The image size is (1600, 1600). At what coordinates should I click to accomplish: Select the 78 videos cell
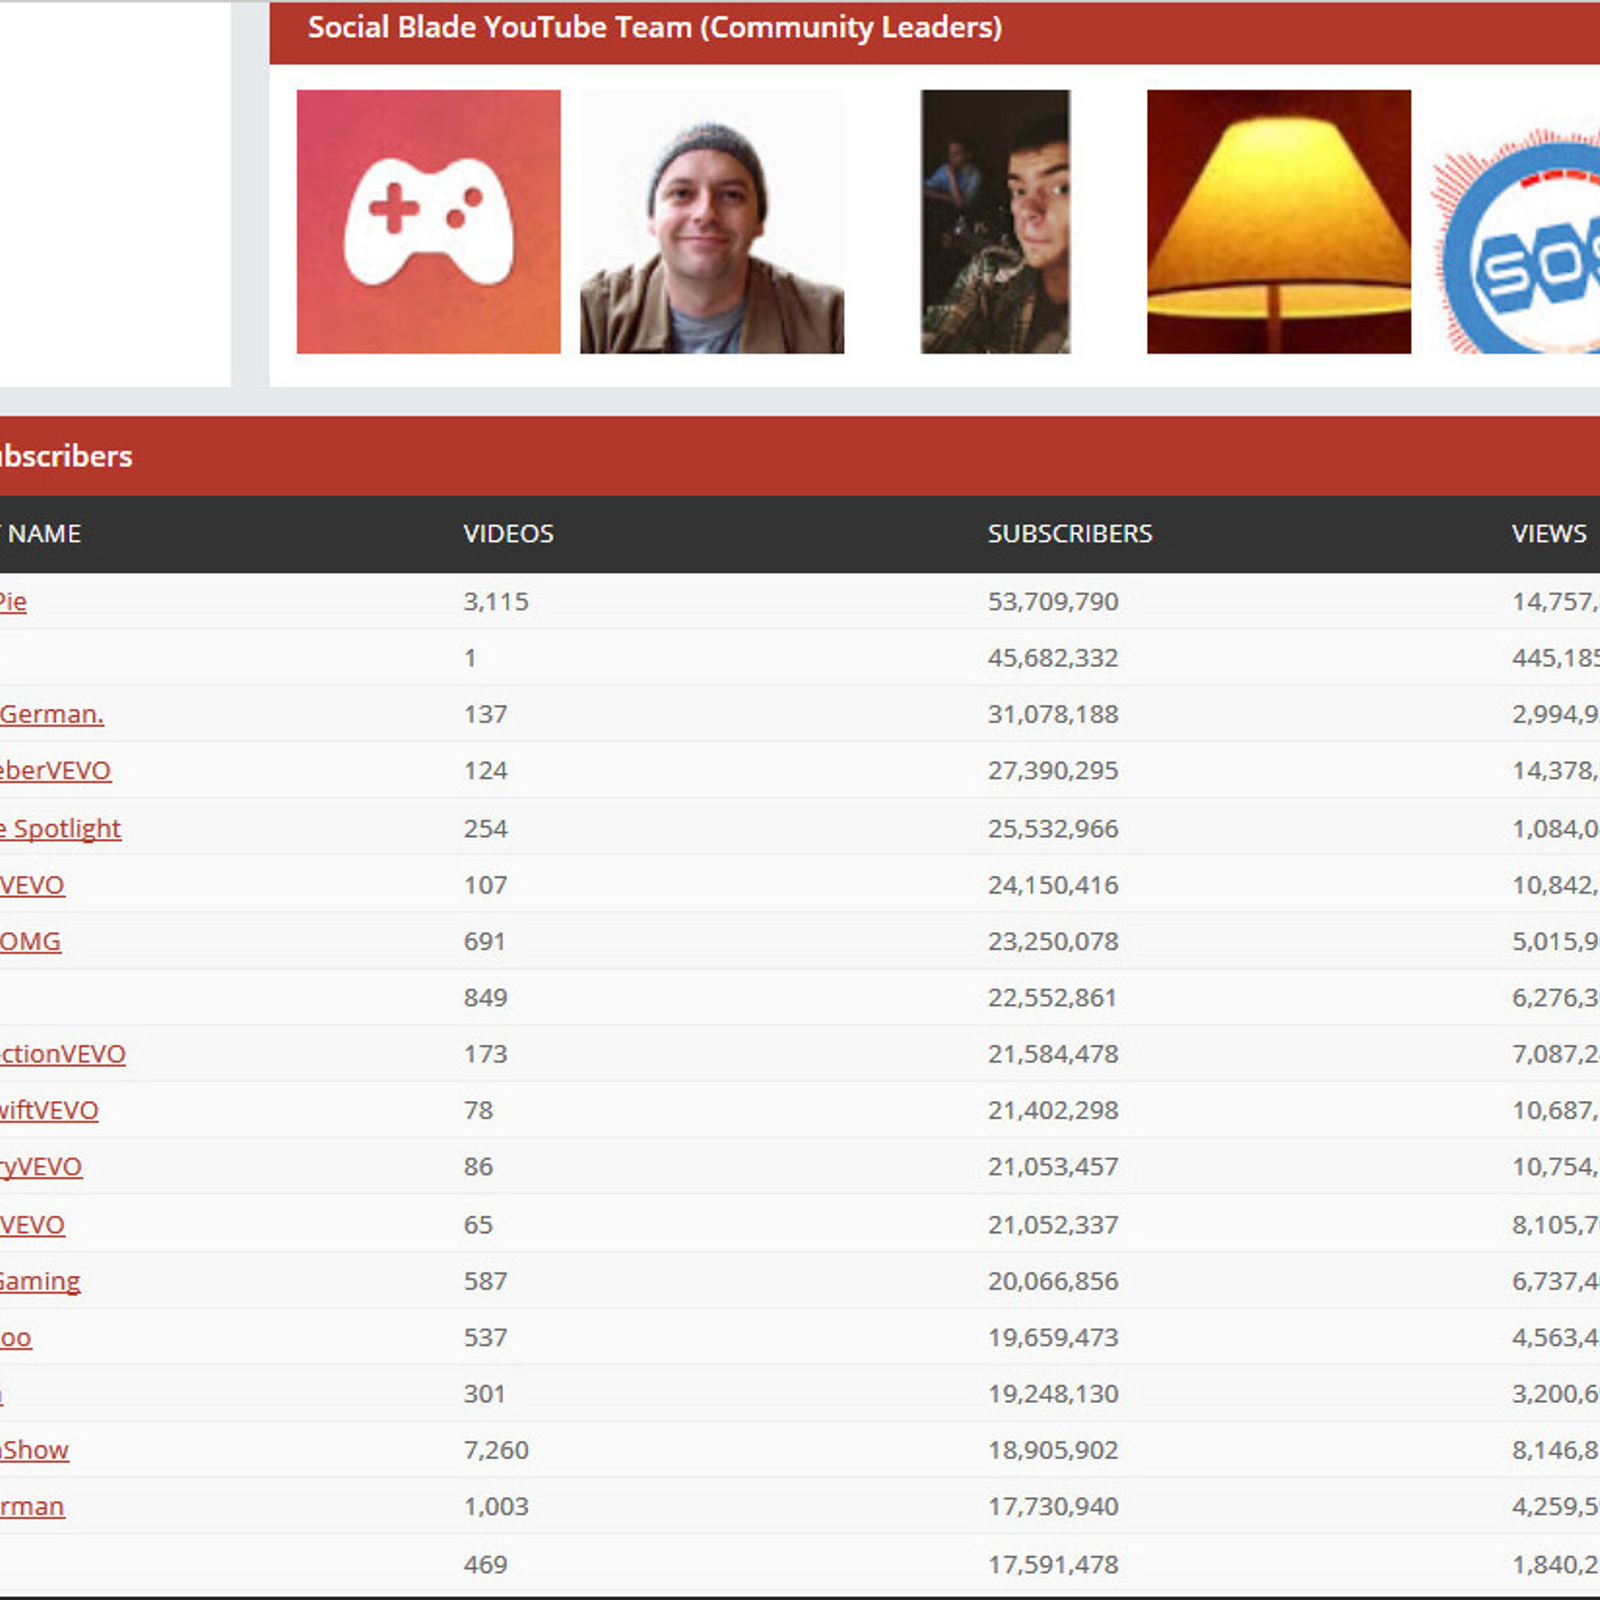(x=478, y=1110)
